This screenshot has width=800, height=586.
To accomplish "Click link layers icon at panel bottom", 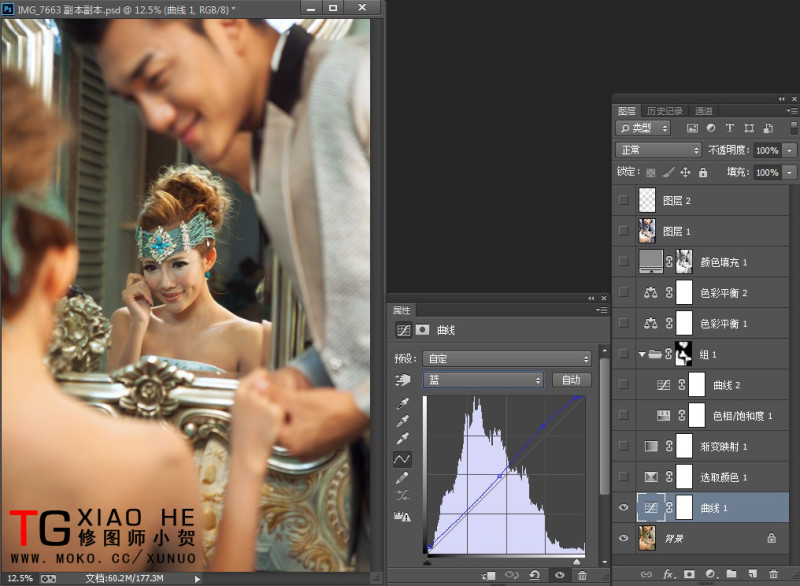I will [646, 574].
